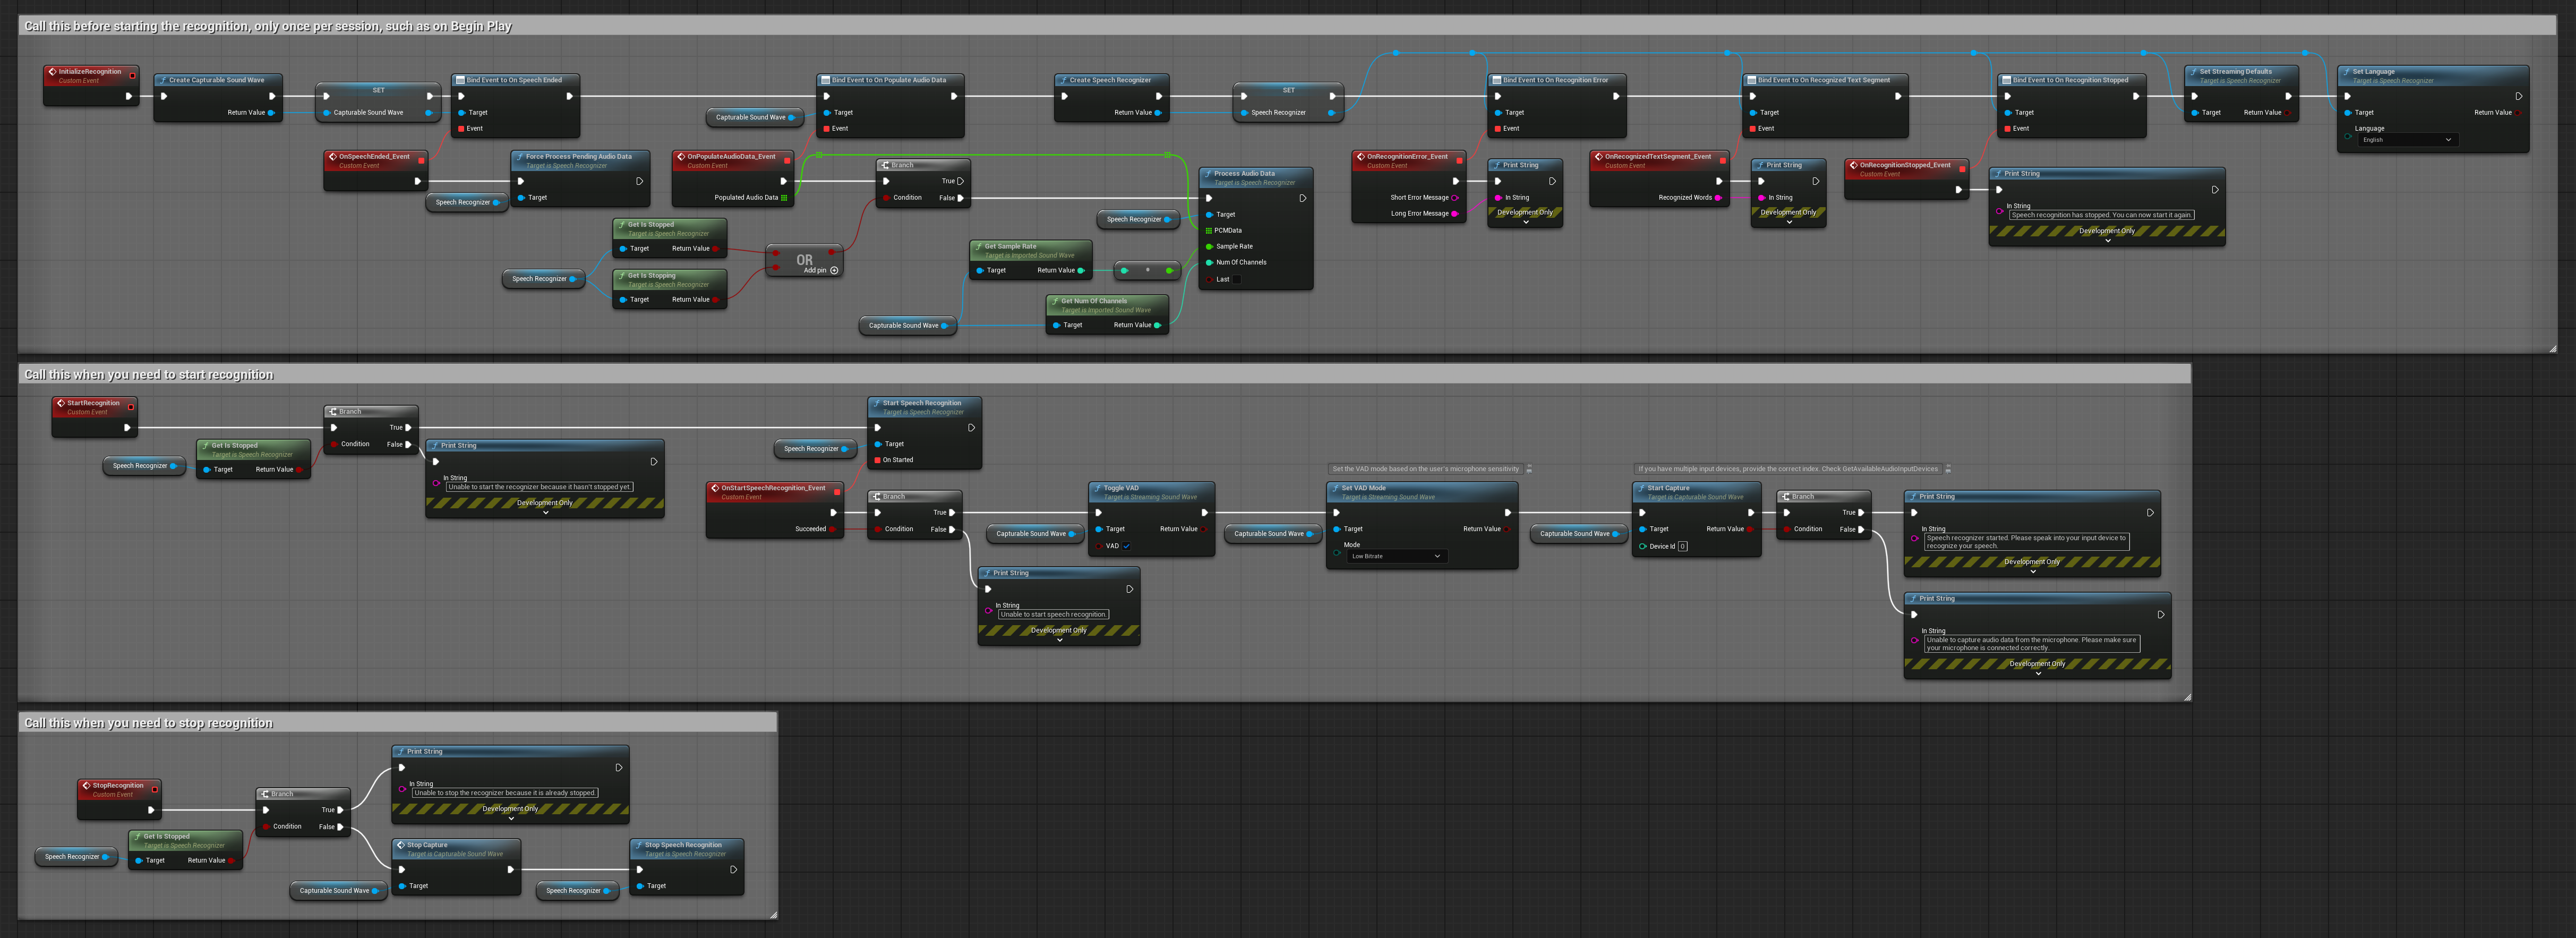Select the Create Speech Recognizer node title
The image size is (2576, 938).
click(1110, 80)
